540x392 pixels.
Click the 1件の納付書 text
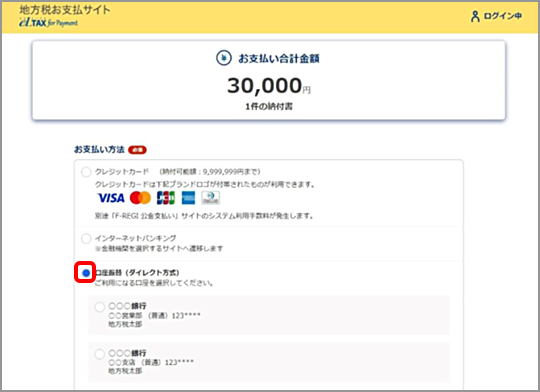point(269,106)
